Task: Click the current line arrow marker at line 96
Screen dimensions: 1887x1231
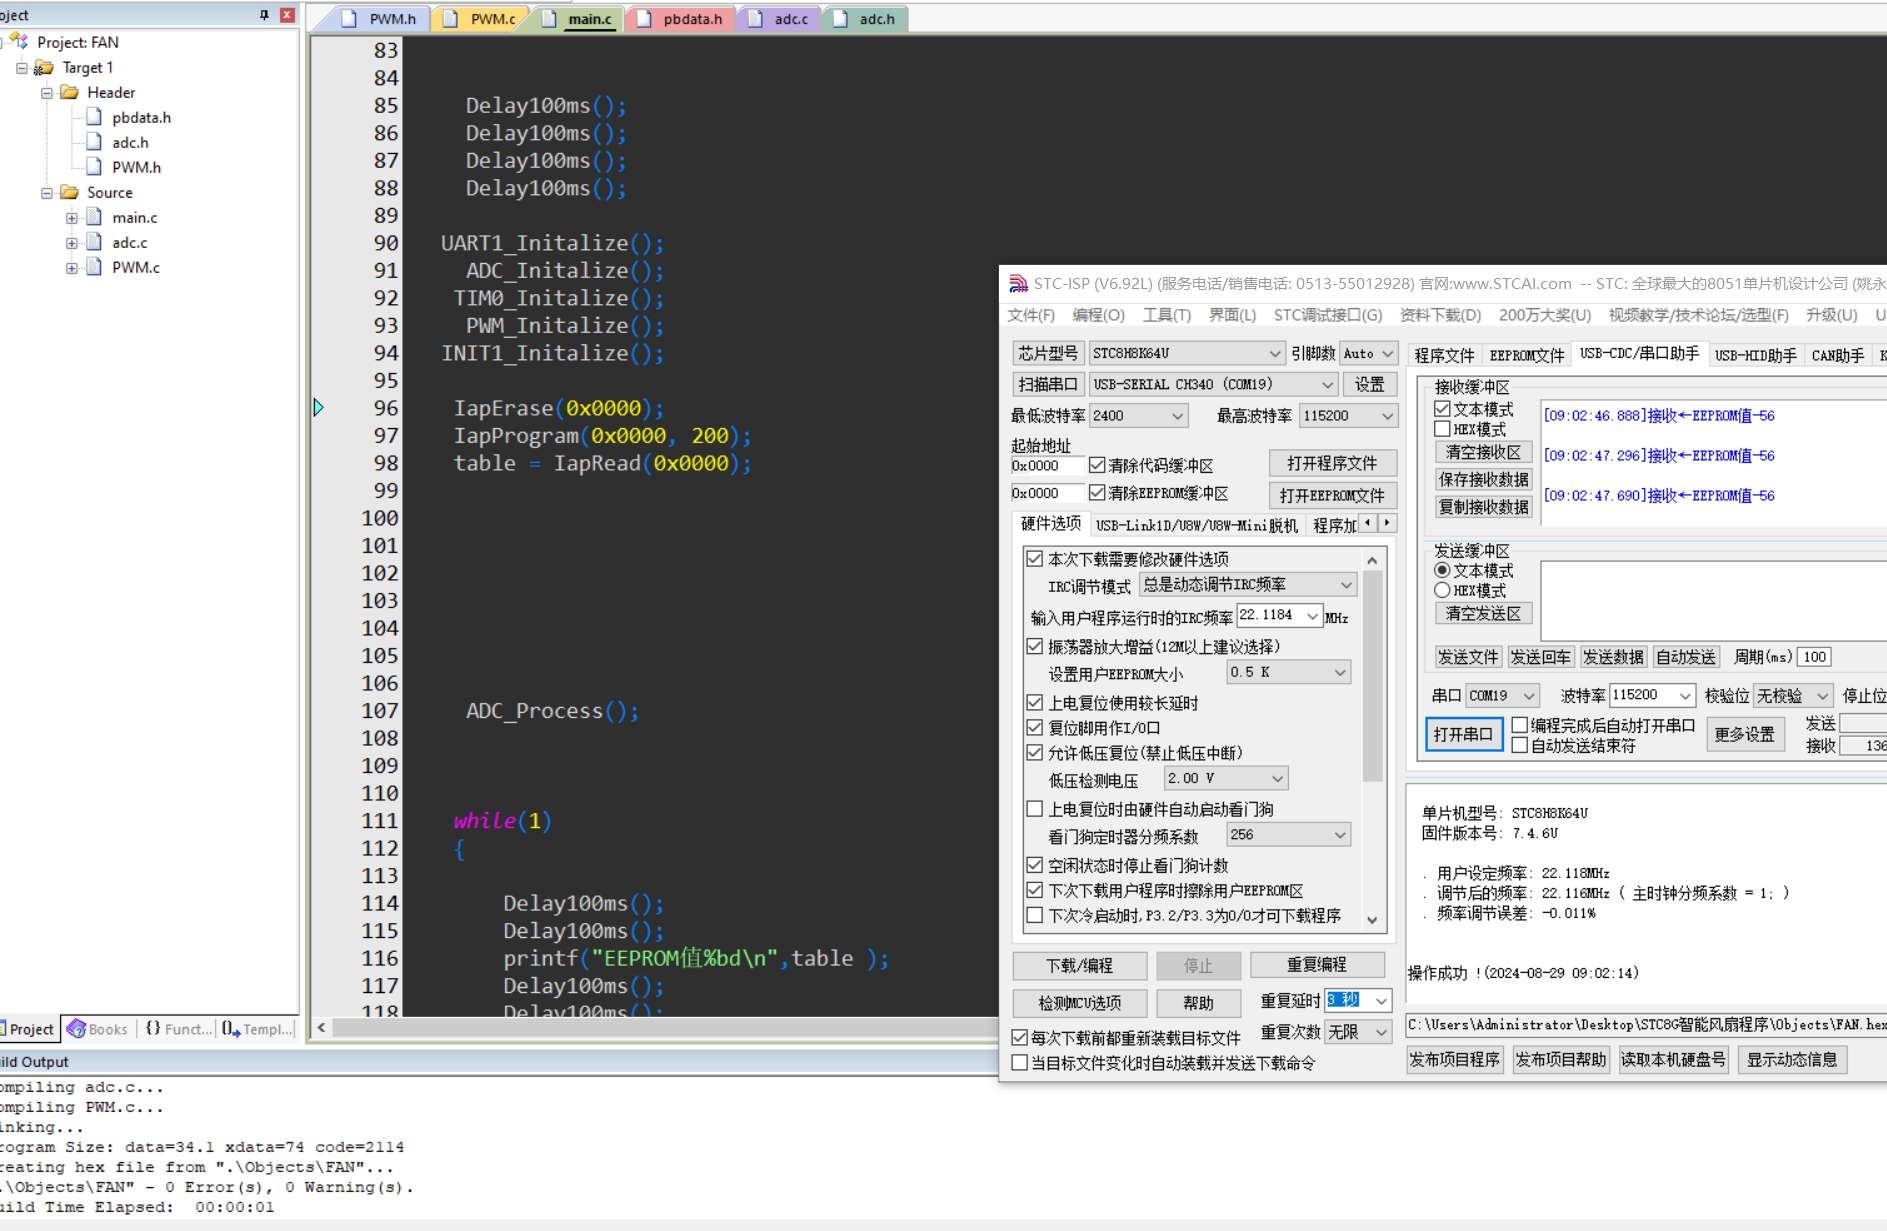Action: [x=318, y=407]
